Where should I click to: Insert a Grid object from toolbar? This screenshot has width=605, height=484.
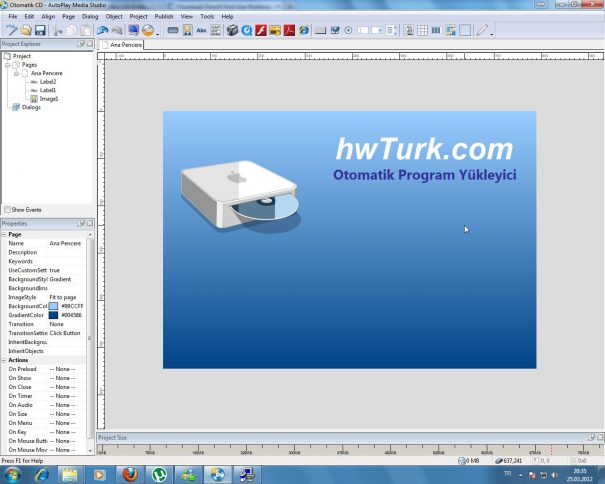click(x=422, y=30)
